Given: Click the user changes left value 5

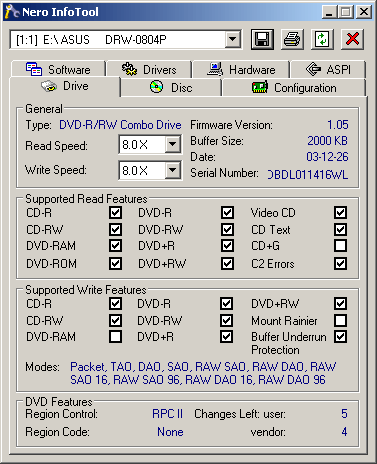Looking at the screenshot, I should (344, 414).
